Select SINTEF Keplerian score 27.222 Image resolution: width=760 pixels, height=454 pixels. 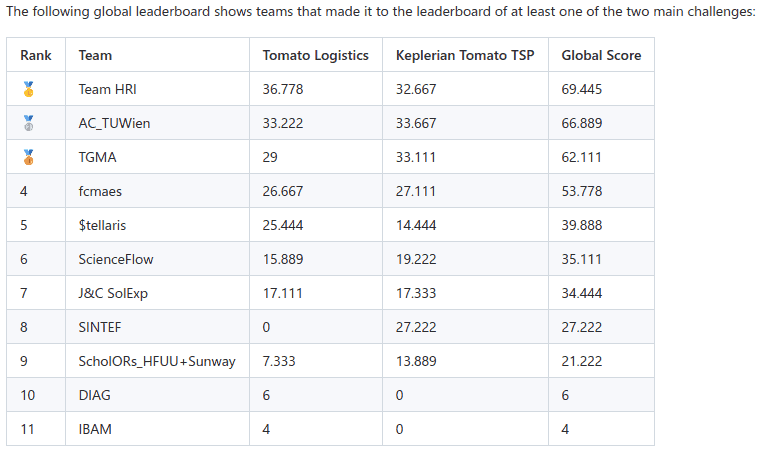[416, 327]
